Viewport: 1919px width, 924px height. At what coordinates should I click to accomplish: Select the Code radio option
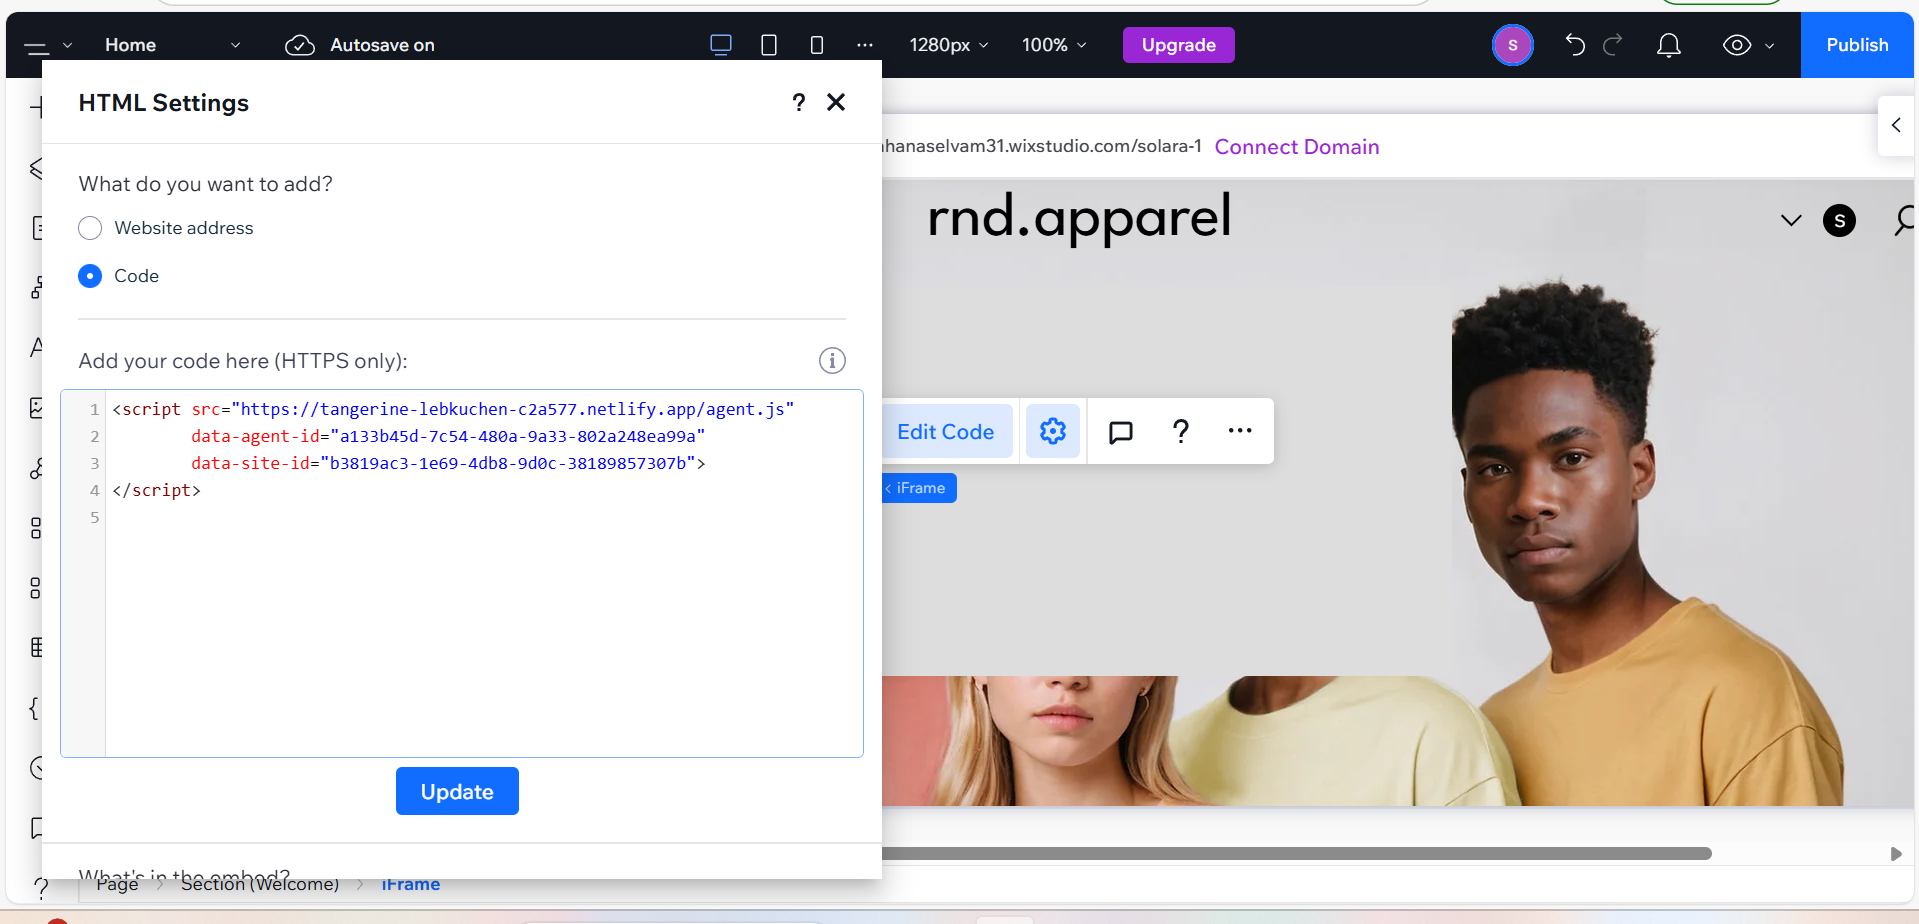click(x=90, y=276)
